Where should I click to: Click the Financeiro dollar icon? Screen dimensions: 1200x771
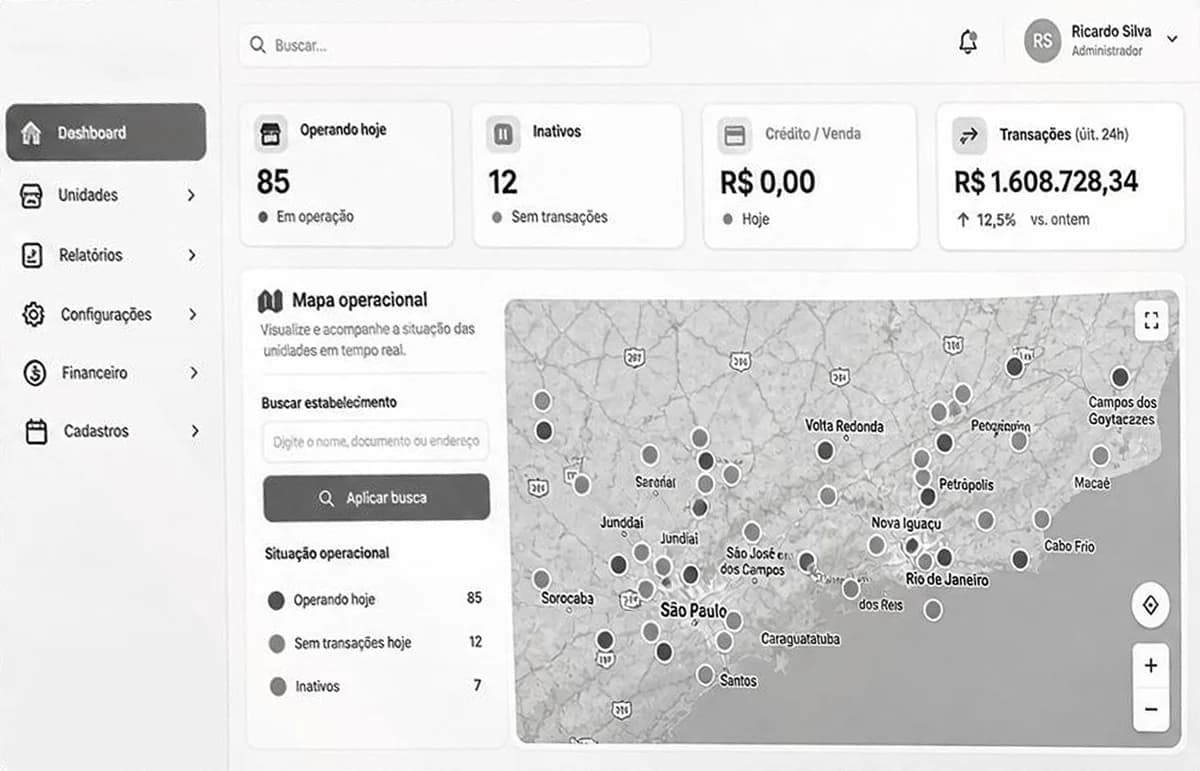(35, 373)
